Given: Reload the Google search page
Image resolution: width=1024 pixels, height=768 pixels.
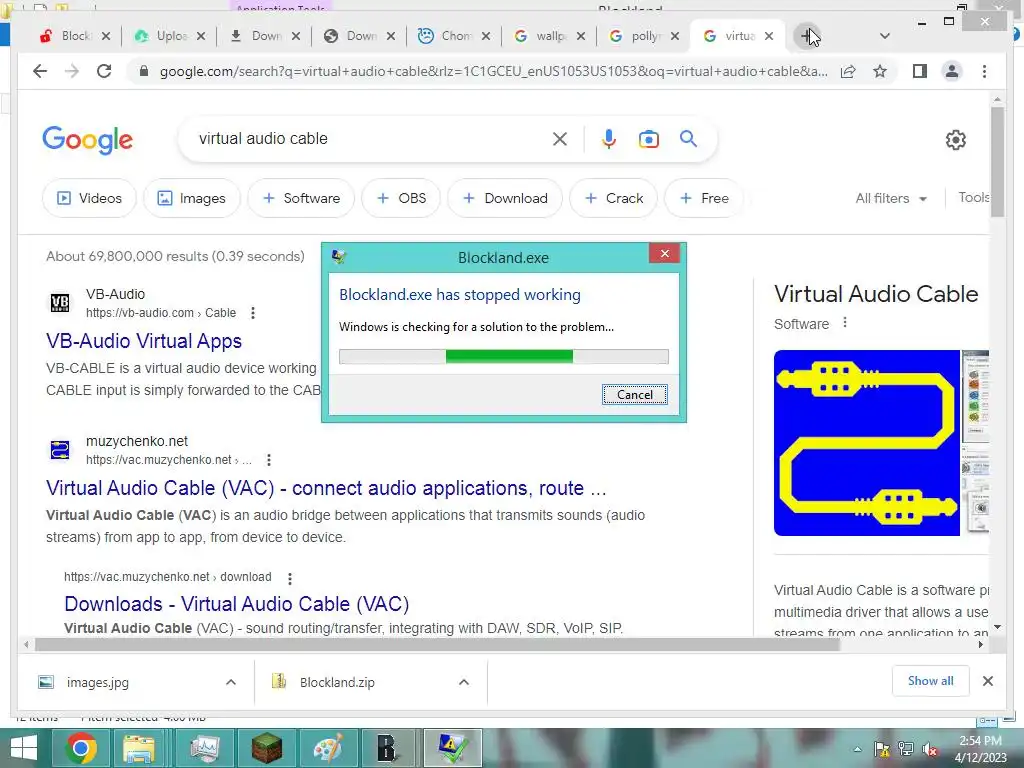Looking at the screenshot, I should point(104,71).
